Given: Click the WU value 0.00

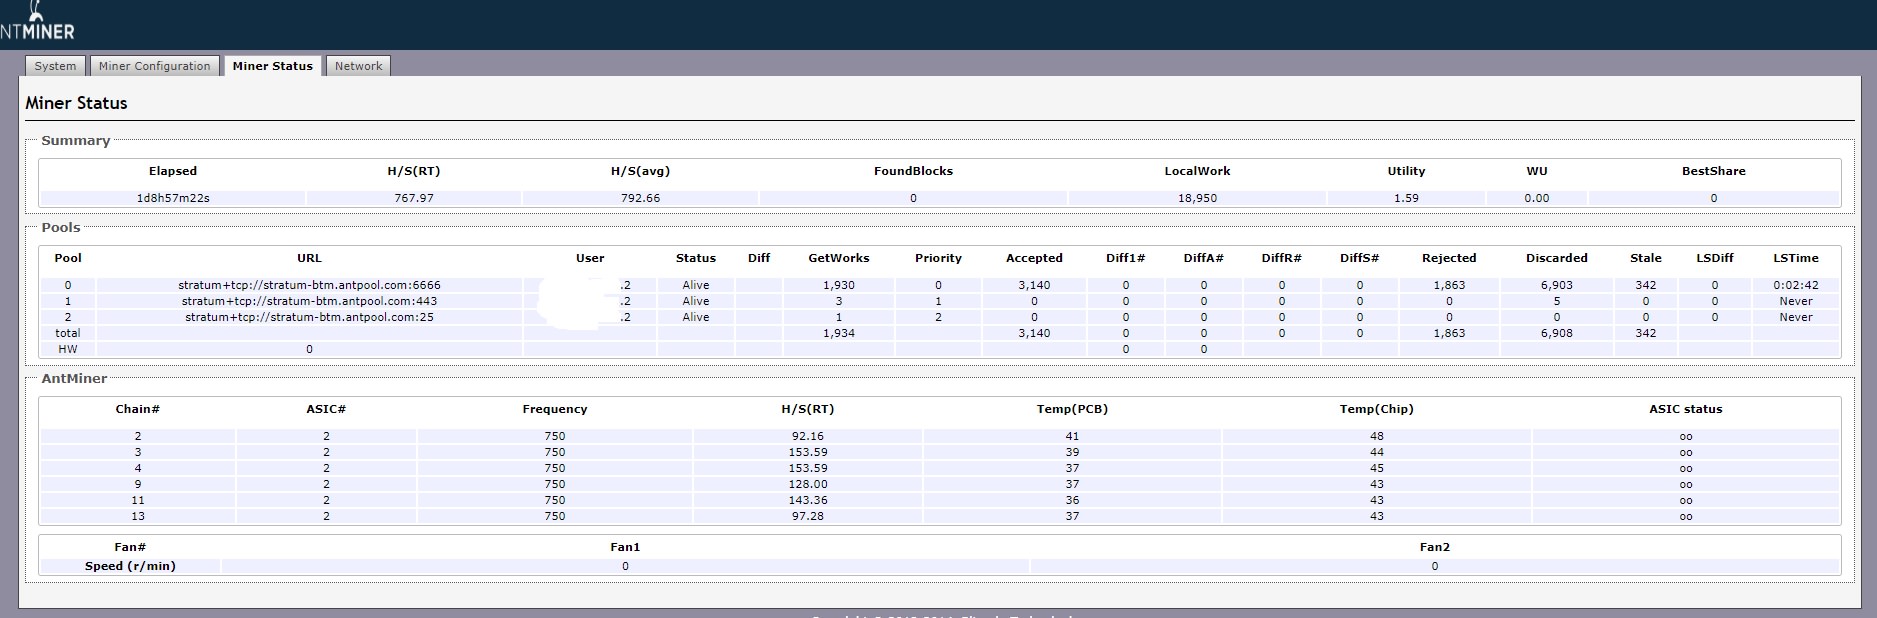Looking at the screenshot, I should (1537, 198).
